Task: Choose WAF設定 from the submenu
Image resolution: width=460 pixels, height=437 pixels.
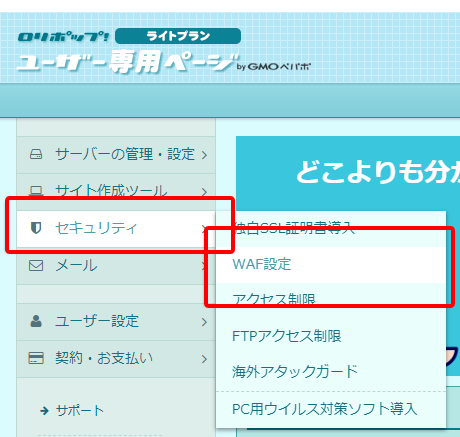Action: 331,265
